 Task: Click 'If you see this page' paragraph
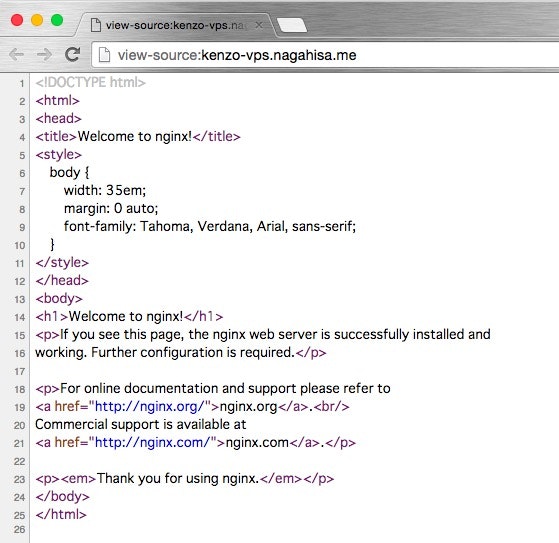(263, 335)
